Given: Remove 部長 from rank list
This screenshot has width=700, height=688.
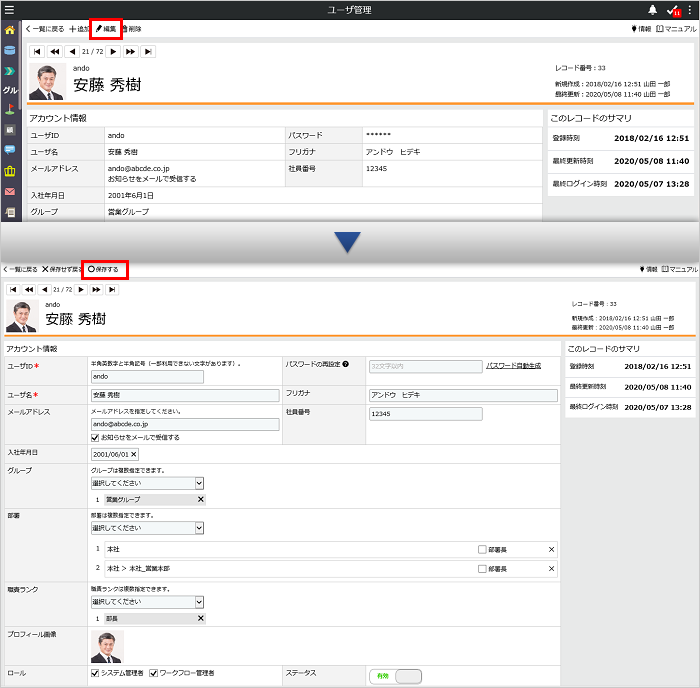Looking at the screenshot, I should pyautogui.click(x=201, y=618).
